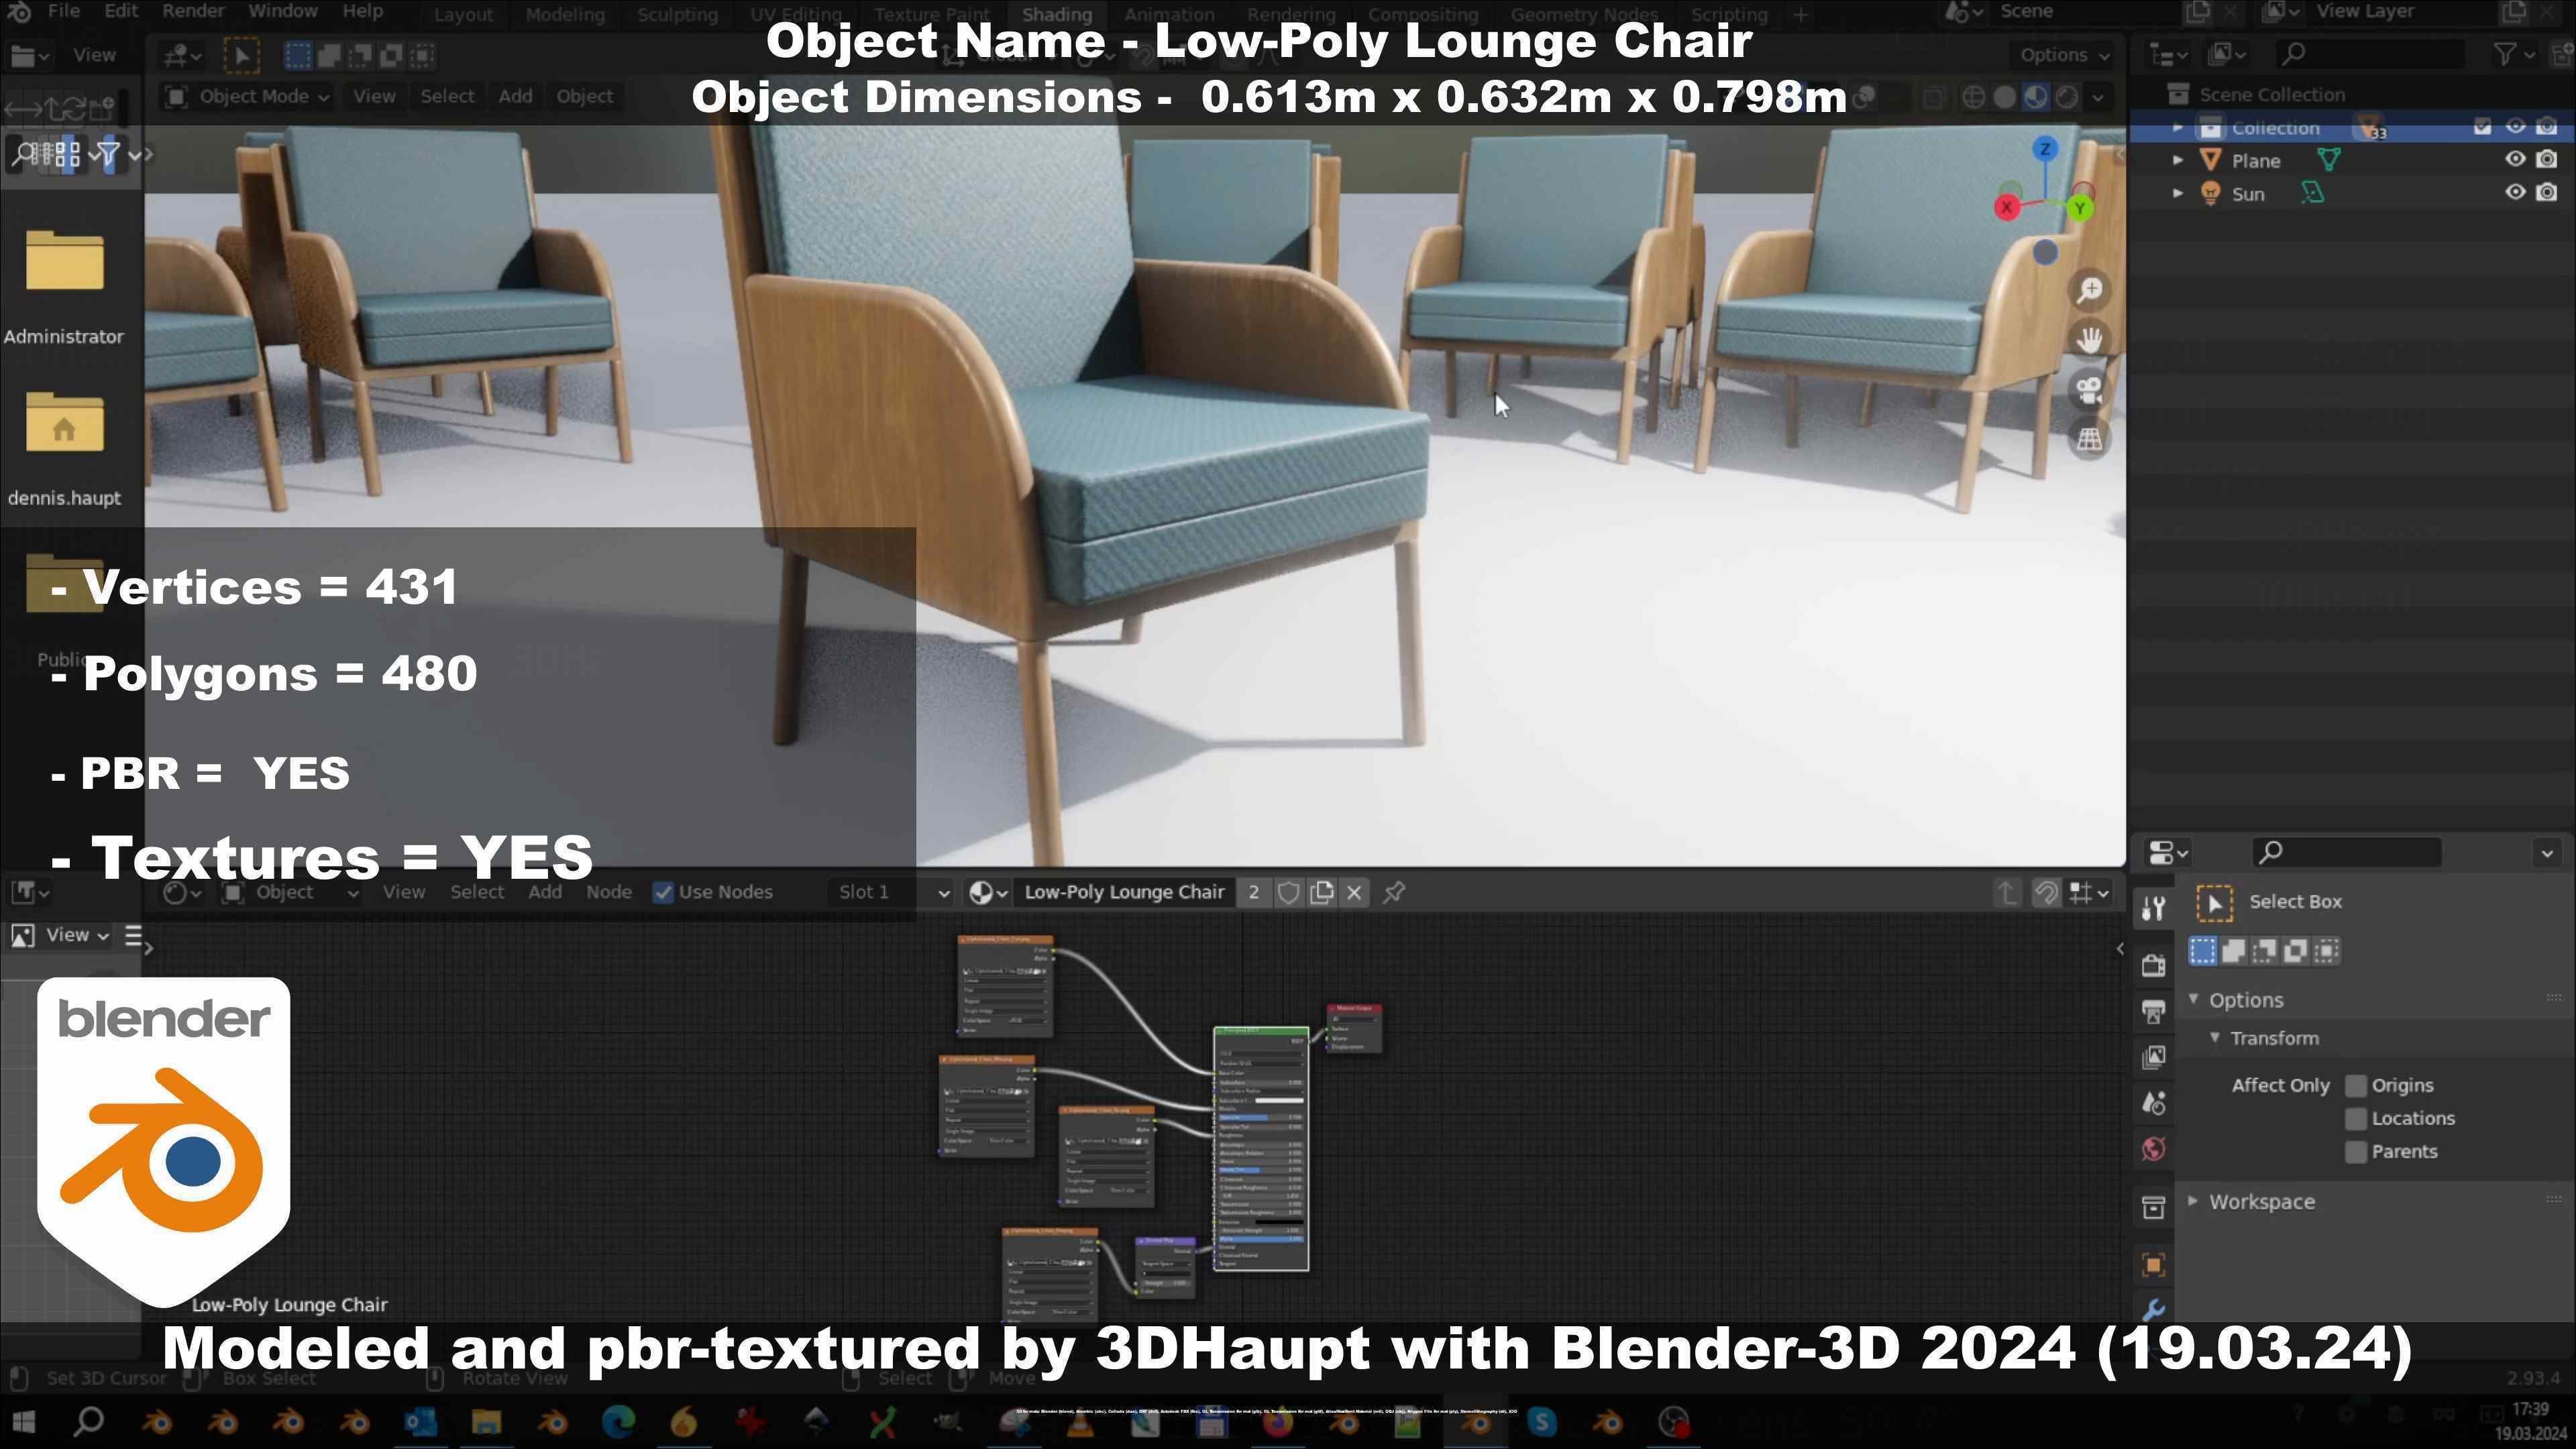
Task: Disable Plane in renders via camera icon
Action: [x=2547, y=160]
